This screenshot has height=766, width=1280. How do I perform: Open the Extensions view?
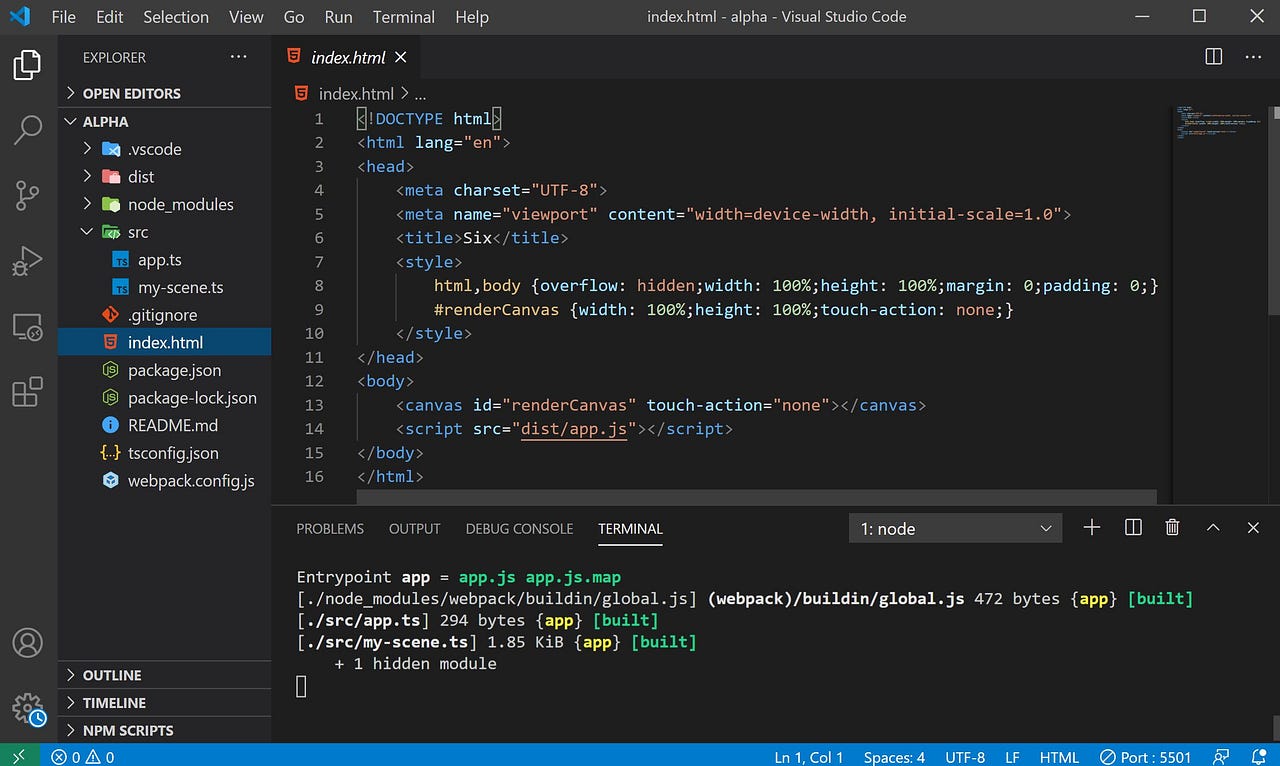tap(26, 392)
